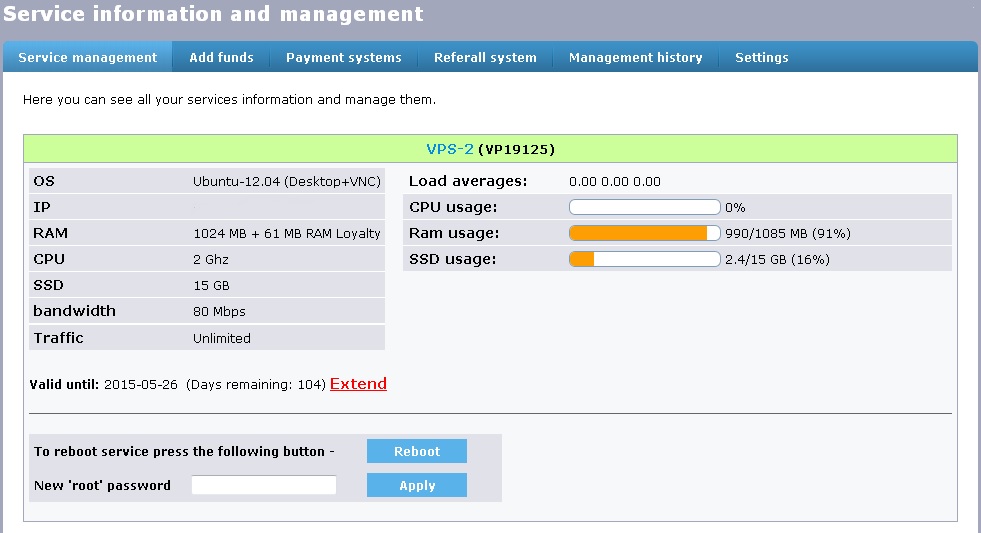Select the OS value Ubuntu-12.04 (Desktop+VNC)
Image resolution: width=981 pixels, height=533 pixels.
point(287,181)
